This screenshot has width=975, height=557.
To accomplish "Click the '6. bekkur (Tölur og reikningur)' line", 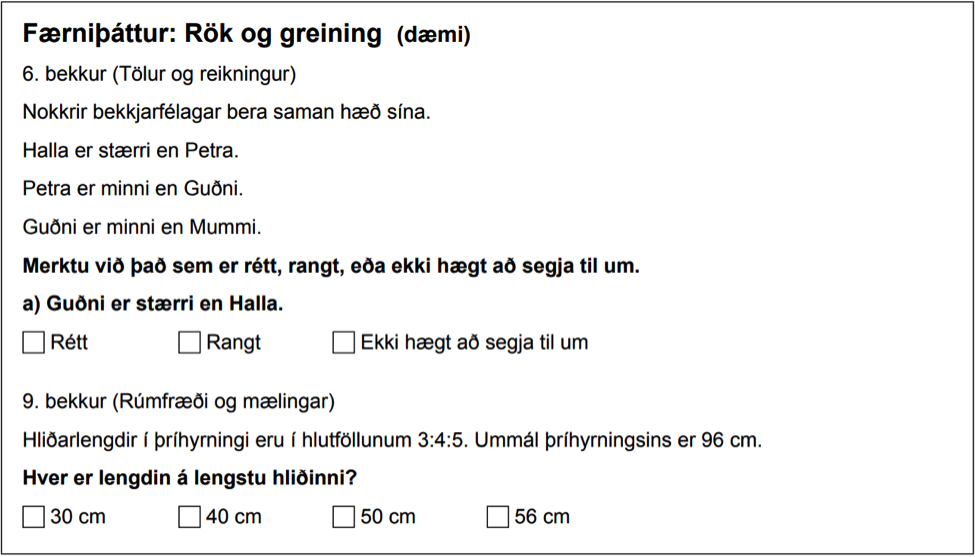I will (159, 75).
